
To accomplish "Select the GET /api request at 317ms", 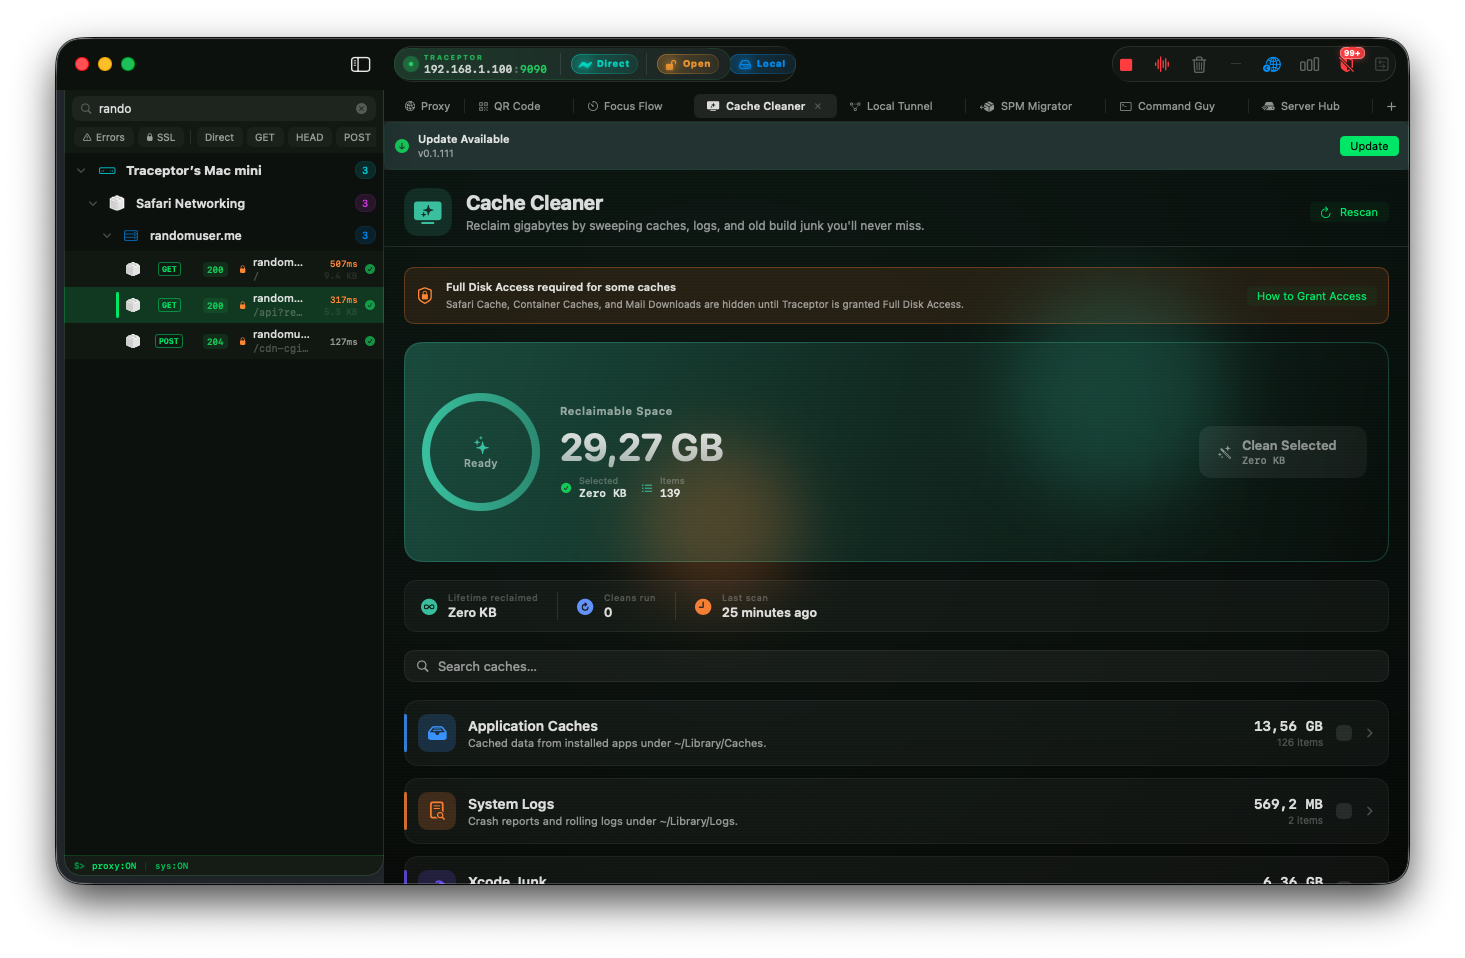I will (x=224, y=305).
